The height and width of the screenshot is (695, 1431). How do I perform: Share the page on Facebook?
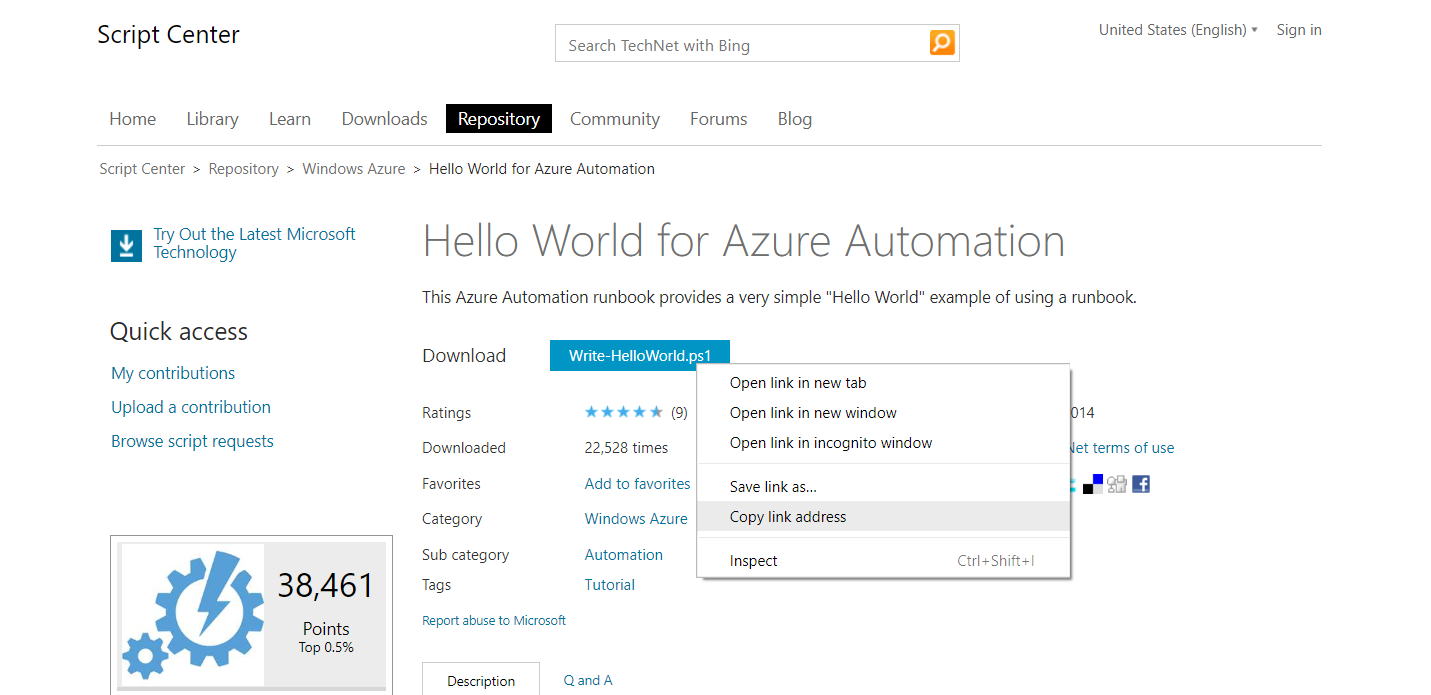coord(1141,484)
